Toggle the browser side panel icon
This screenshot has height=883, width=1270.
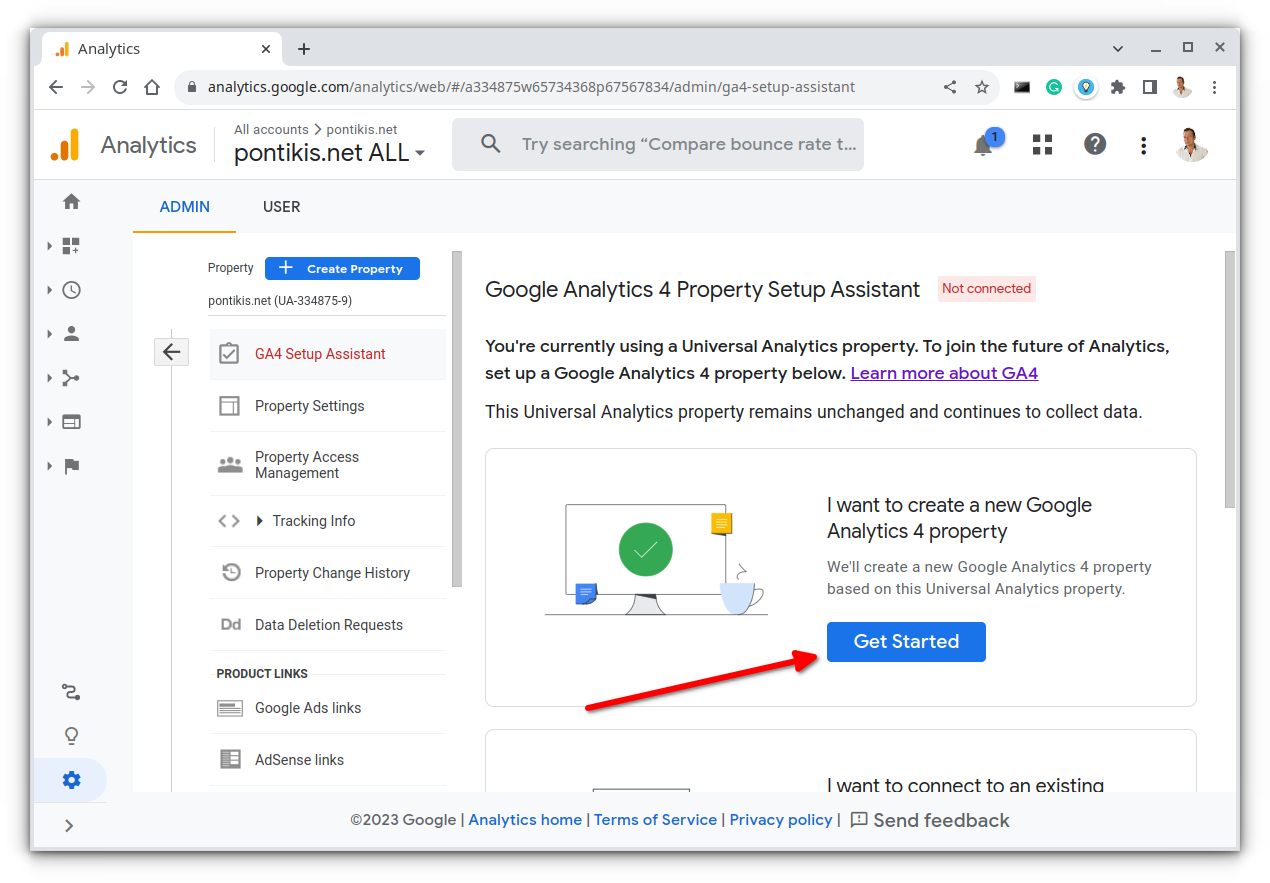click(x=1150, y=87)
